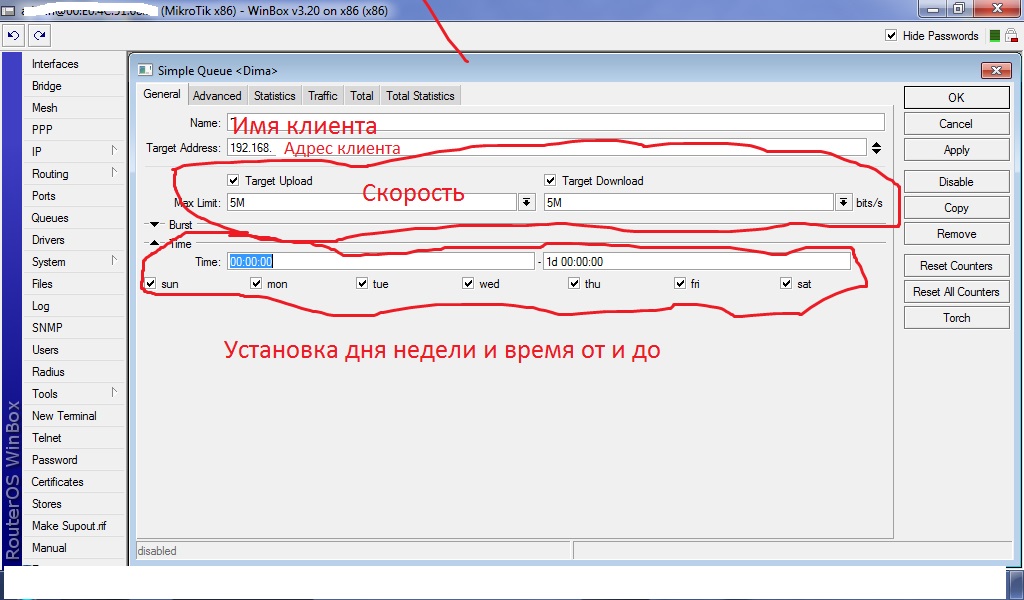
Task: Switch to the Advanced tab
Action: [217, 95]
